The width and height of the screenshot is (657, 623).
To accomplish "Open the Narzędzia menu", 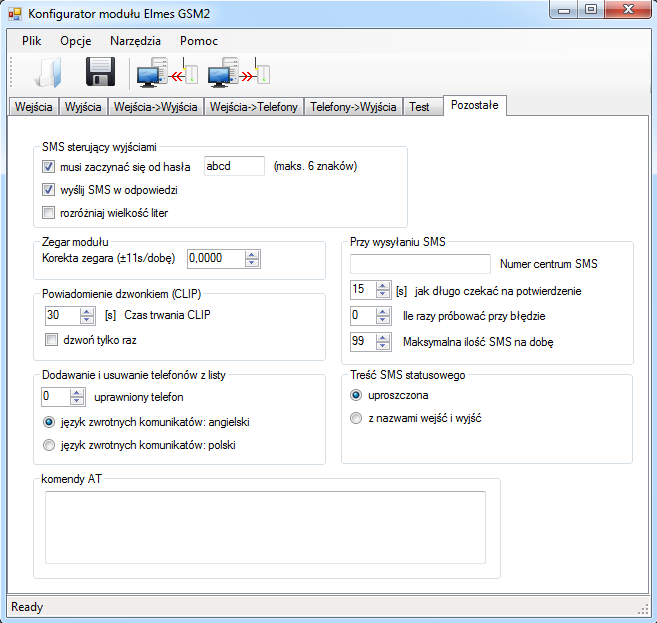I will click(135, 41).
